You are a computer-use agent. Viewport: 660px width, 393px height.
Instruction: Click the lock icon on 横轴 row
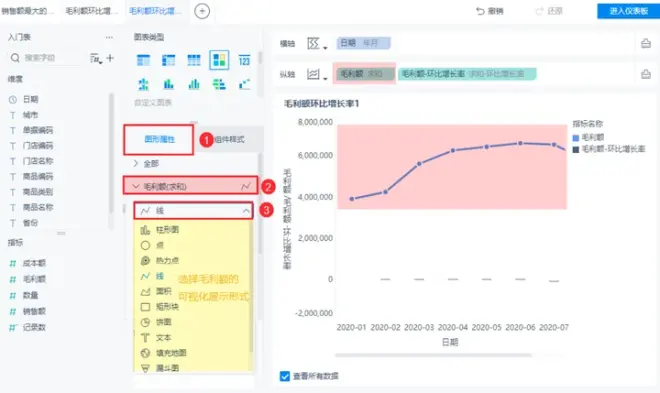pyautogui.click(x=646, y=43)
